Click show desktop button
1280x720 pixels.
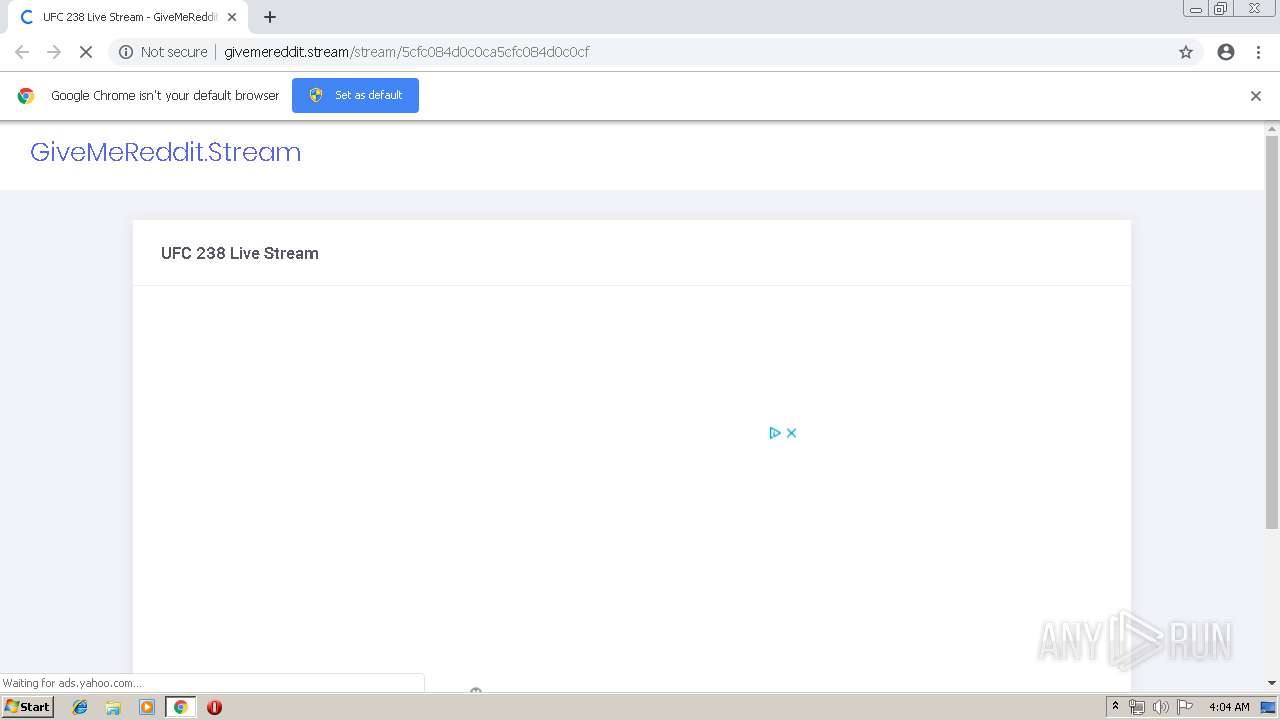click(1269, 707)
